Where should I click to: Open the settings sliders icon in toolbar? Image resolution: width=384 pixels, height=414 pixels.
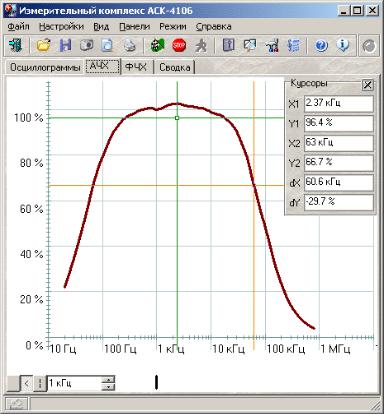[x=293, y=45]
